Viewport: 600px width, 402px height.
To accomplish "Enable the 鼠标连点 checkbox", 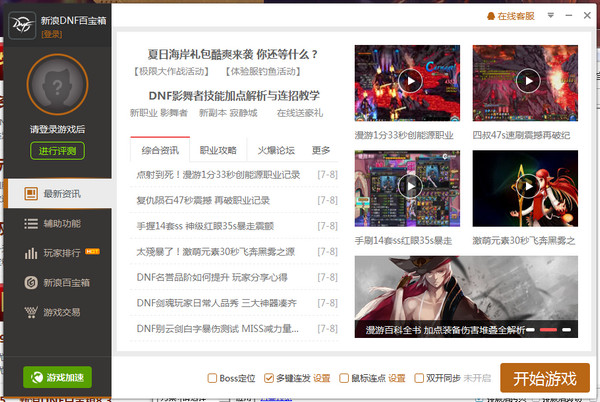I will coord(343,378).
